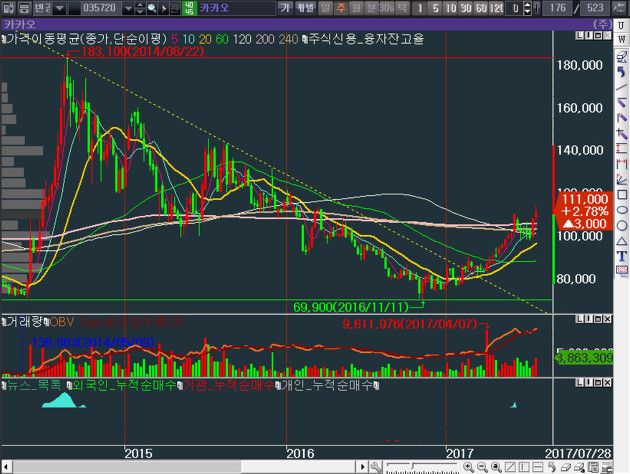Select the 1 interval button
The image size is (630, 474).
(x=420, y=8)
